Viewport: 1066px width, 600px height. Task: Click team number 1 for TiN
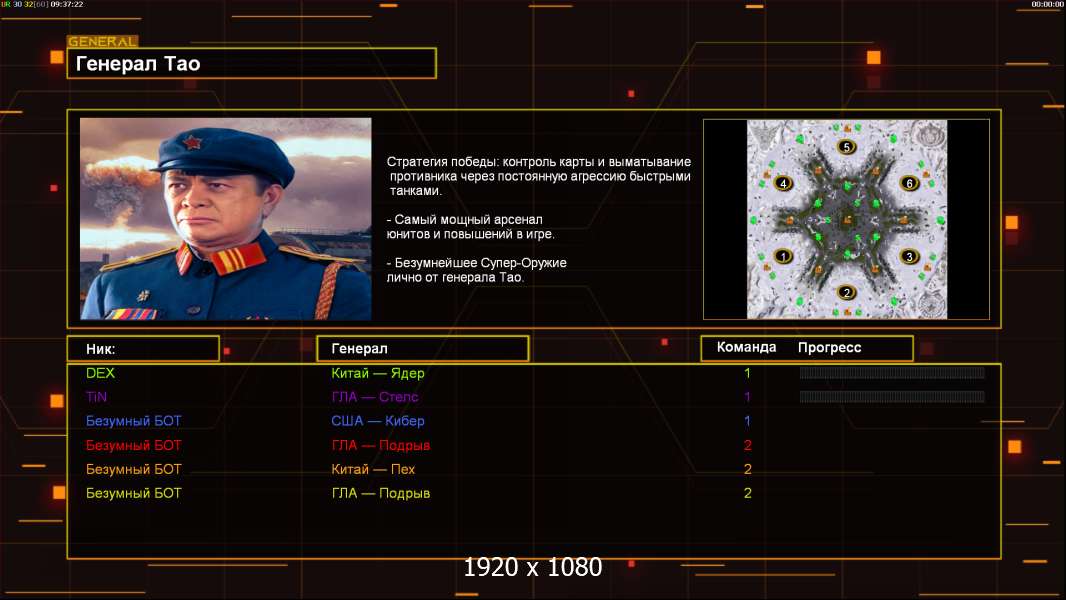point(747,397)
